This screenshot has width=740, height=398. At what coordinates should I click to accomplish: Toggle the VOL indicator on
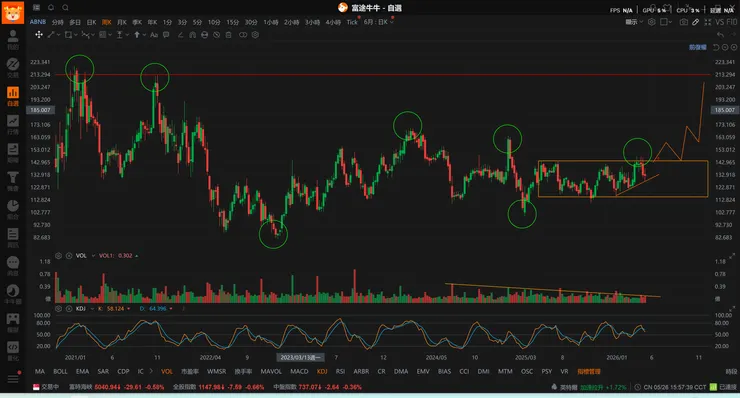pyautogui.click(x=167, y=372)
